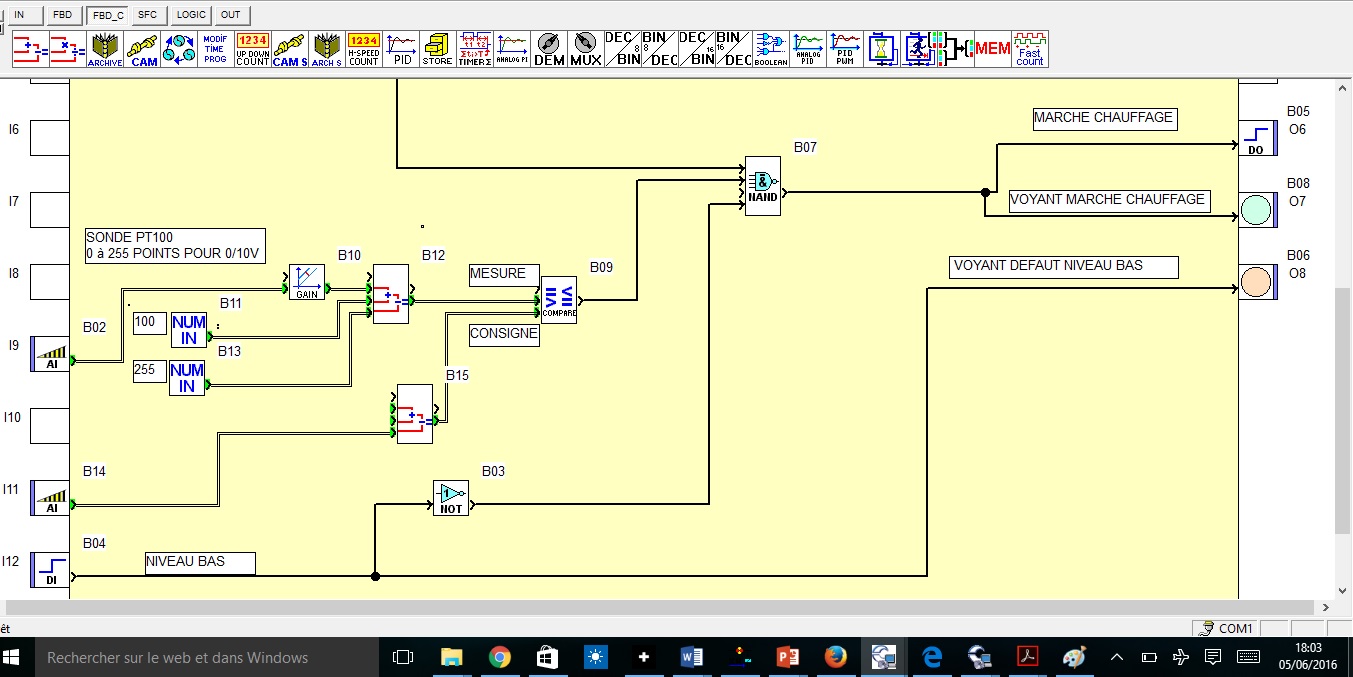1353x677 pixels.
Task: Switch to the SFC tab
Action: 147,15
